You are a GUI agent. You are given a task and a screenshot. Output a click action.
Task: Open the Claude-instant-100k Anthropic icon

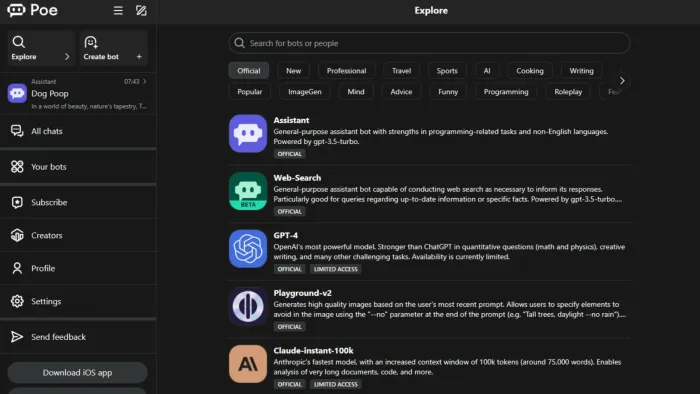[248, 364]
